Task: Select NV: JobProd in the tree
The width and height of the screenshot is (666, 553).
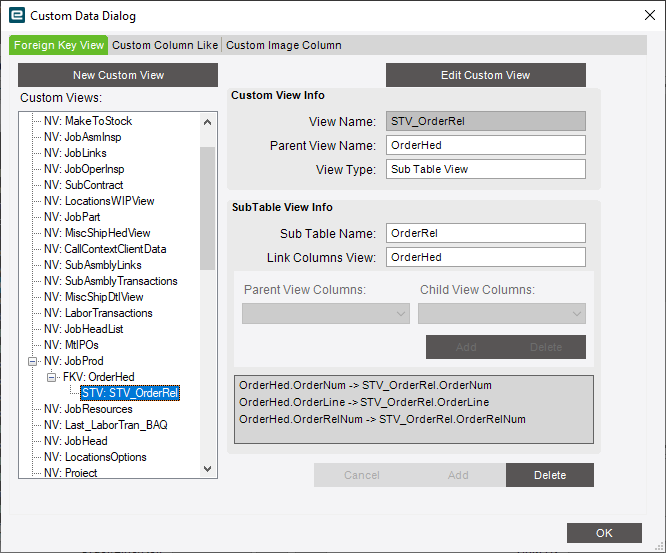Action: (x=73, y=361)
